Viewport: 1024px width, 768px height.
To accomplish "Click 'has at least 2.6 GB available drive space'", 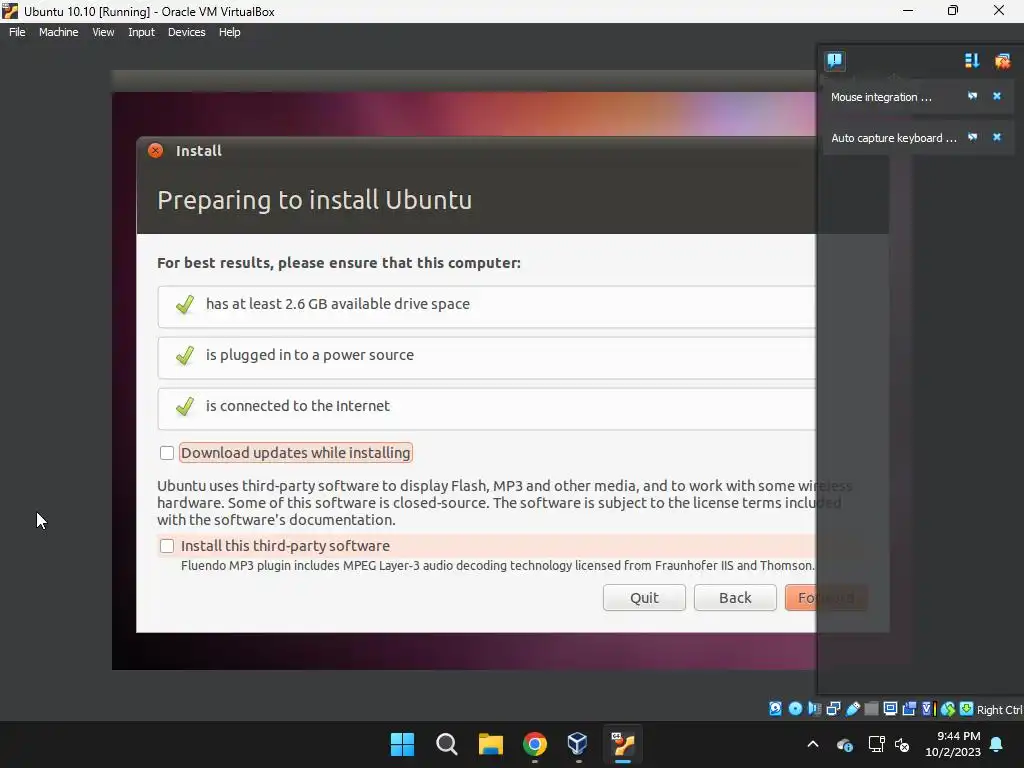I will pyautogui.click(x=338, y=304).
